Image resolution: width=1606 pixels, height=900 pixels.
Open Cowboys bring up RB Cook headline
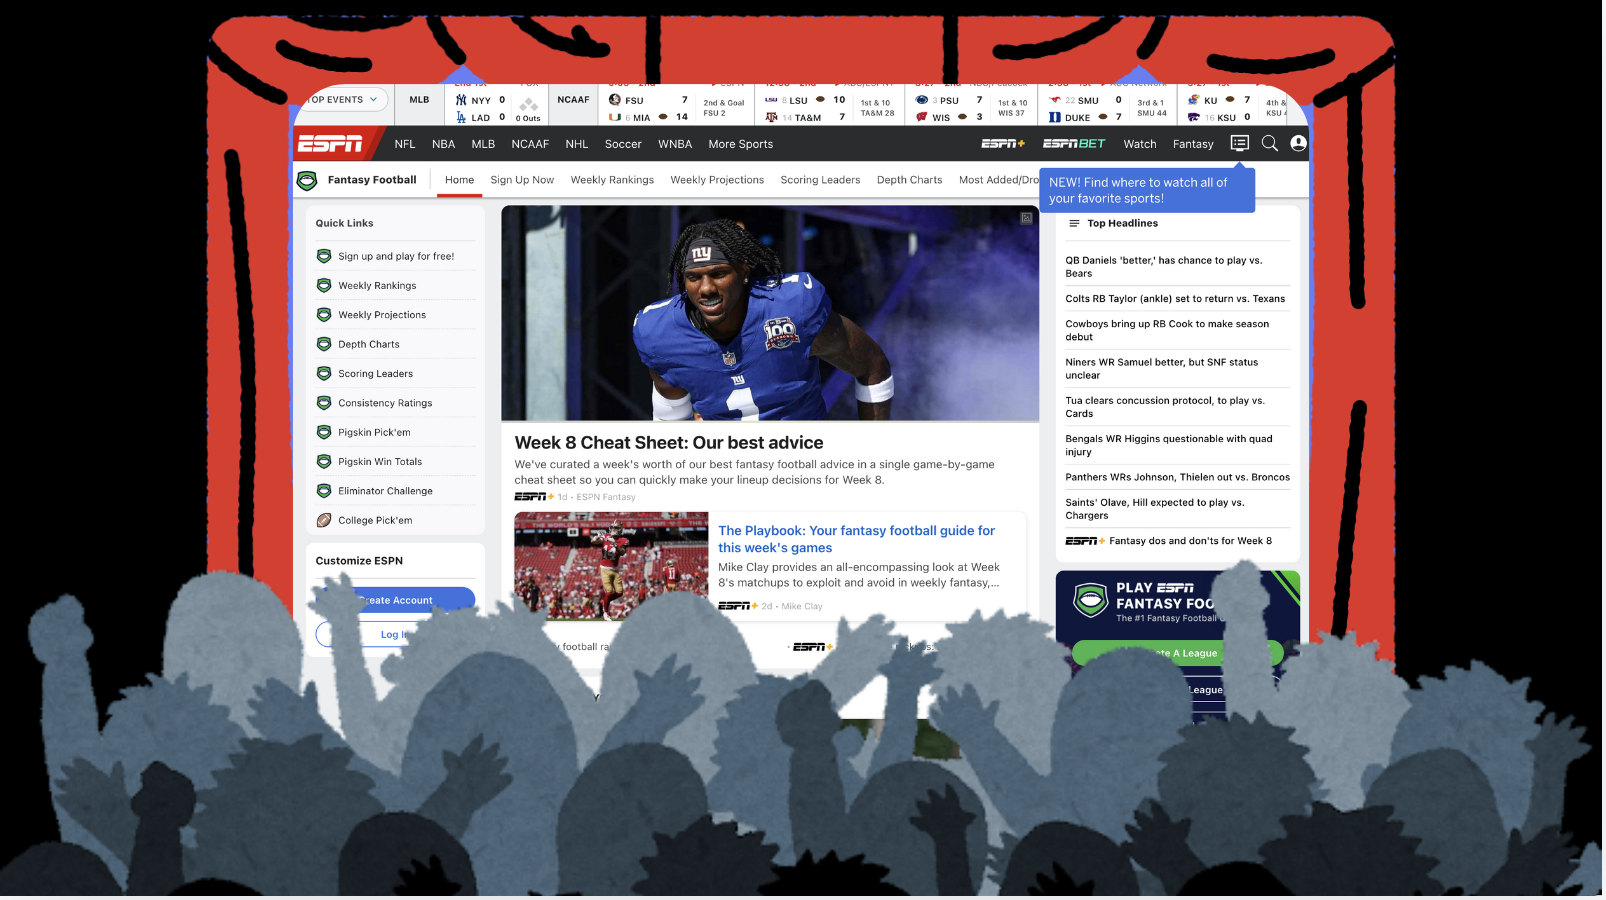coord(1167,331)
